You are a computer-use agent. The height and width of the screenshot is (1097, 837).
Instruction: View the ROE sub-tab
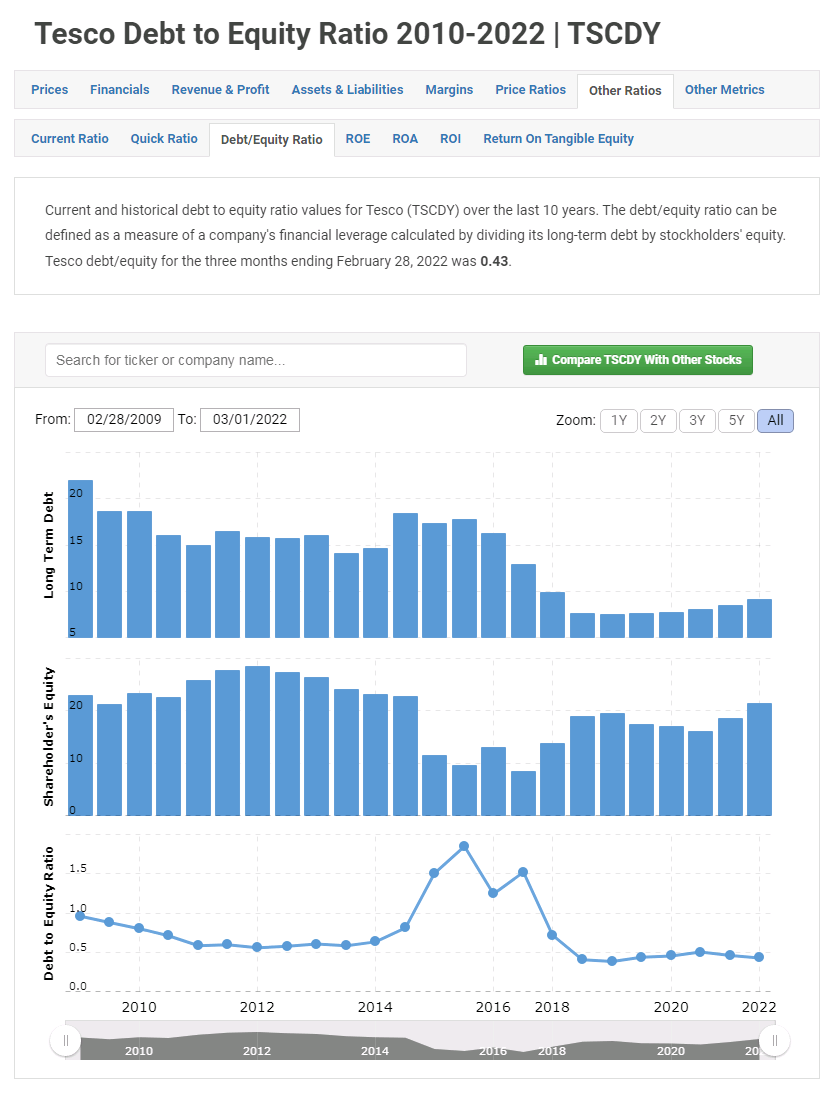[358, 139]
